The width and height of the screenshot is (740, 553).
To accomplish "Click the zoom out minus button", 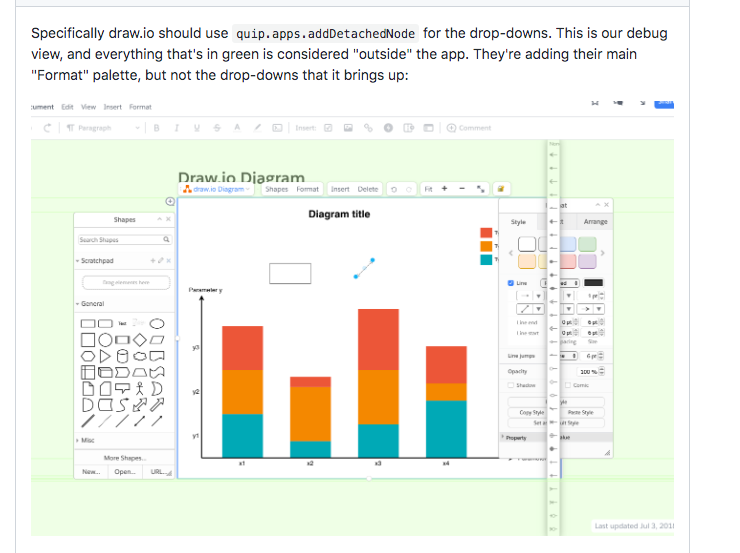I will click(x=462, y=189).
